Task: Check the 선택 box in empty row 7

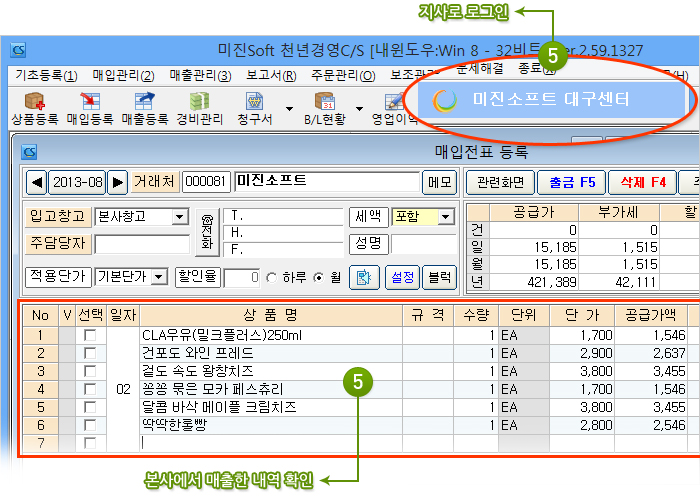Action: click(90, 443)
